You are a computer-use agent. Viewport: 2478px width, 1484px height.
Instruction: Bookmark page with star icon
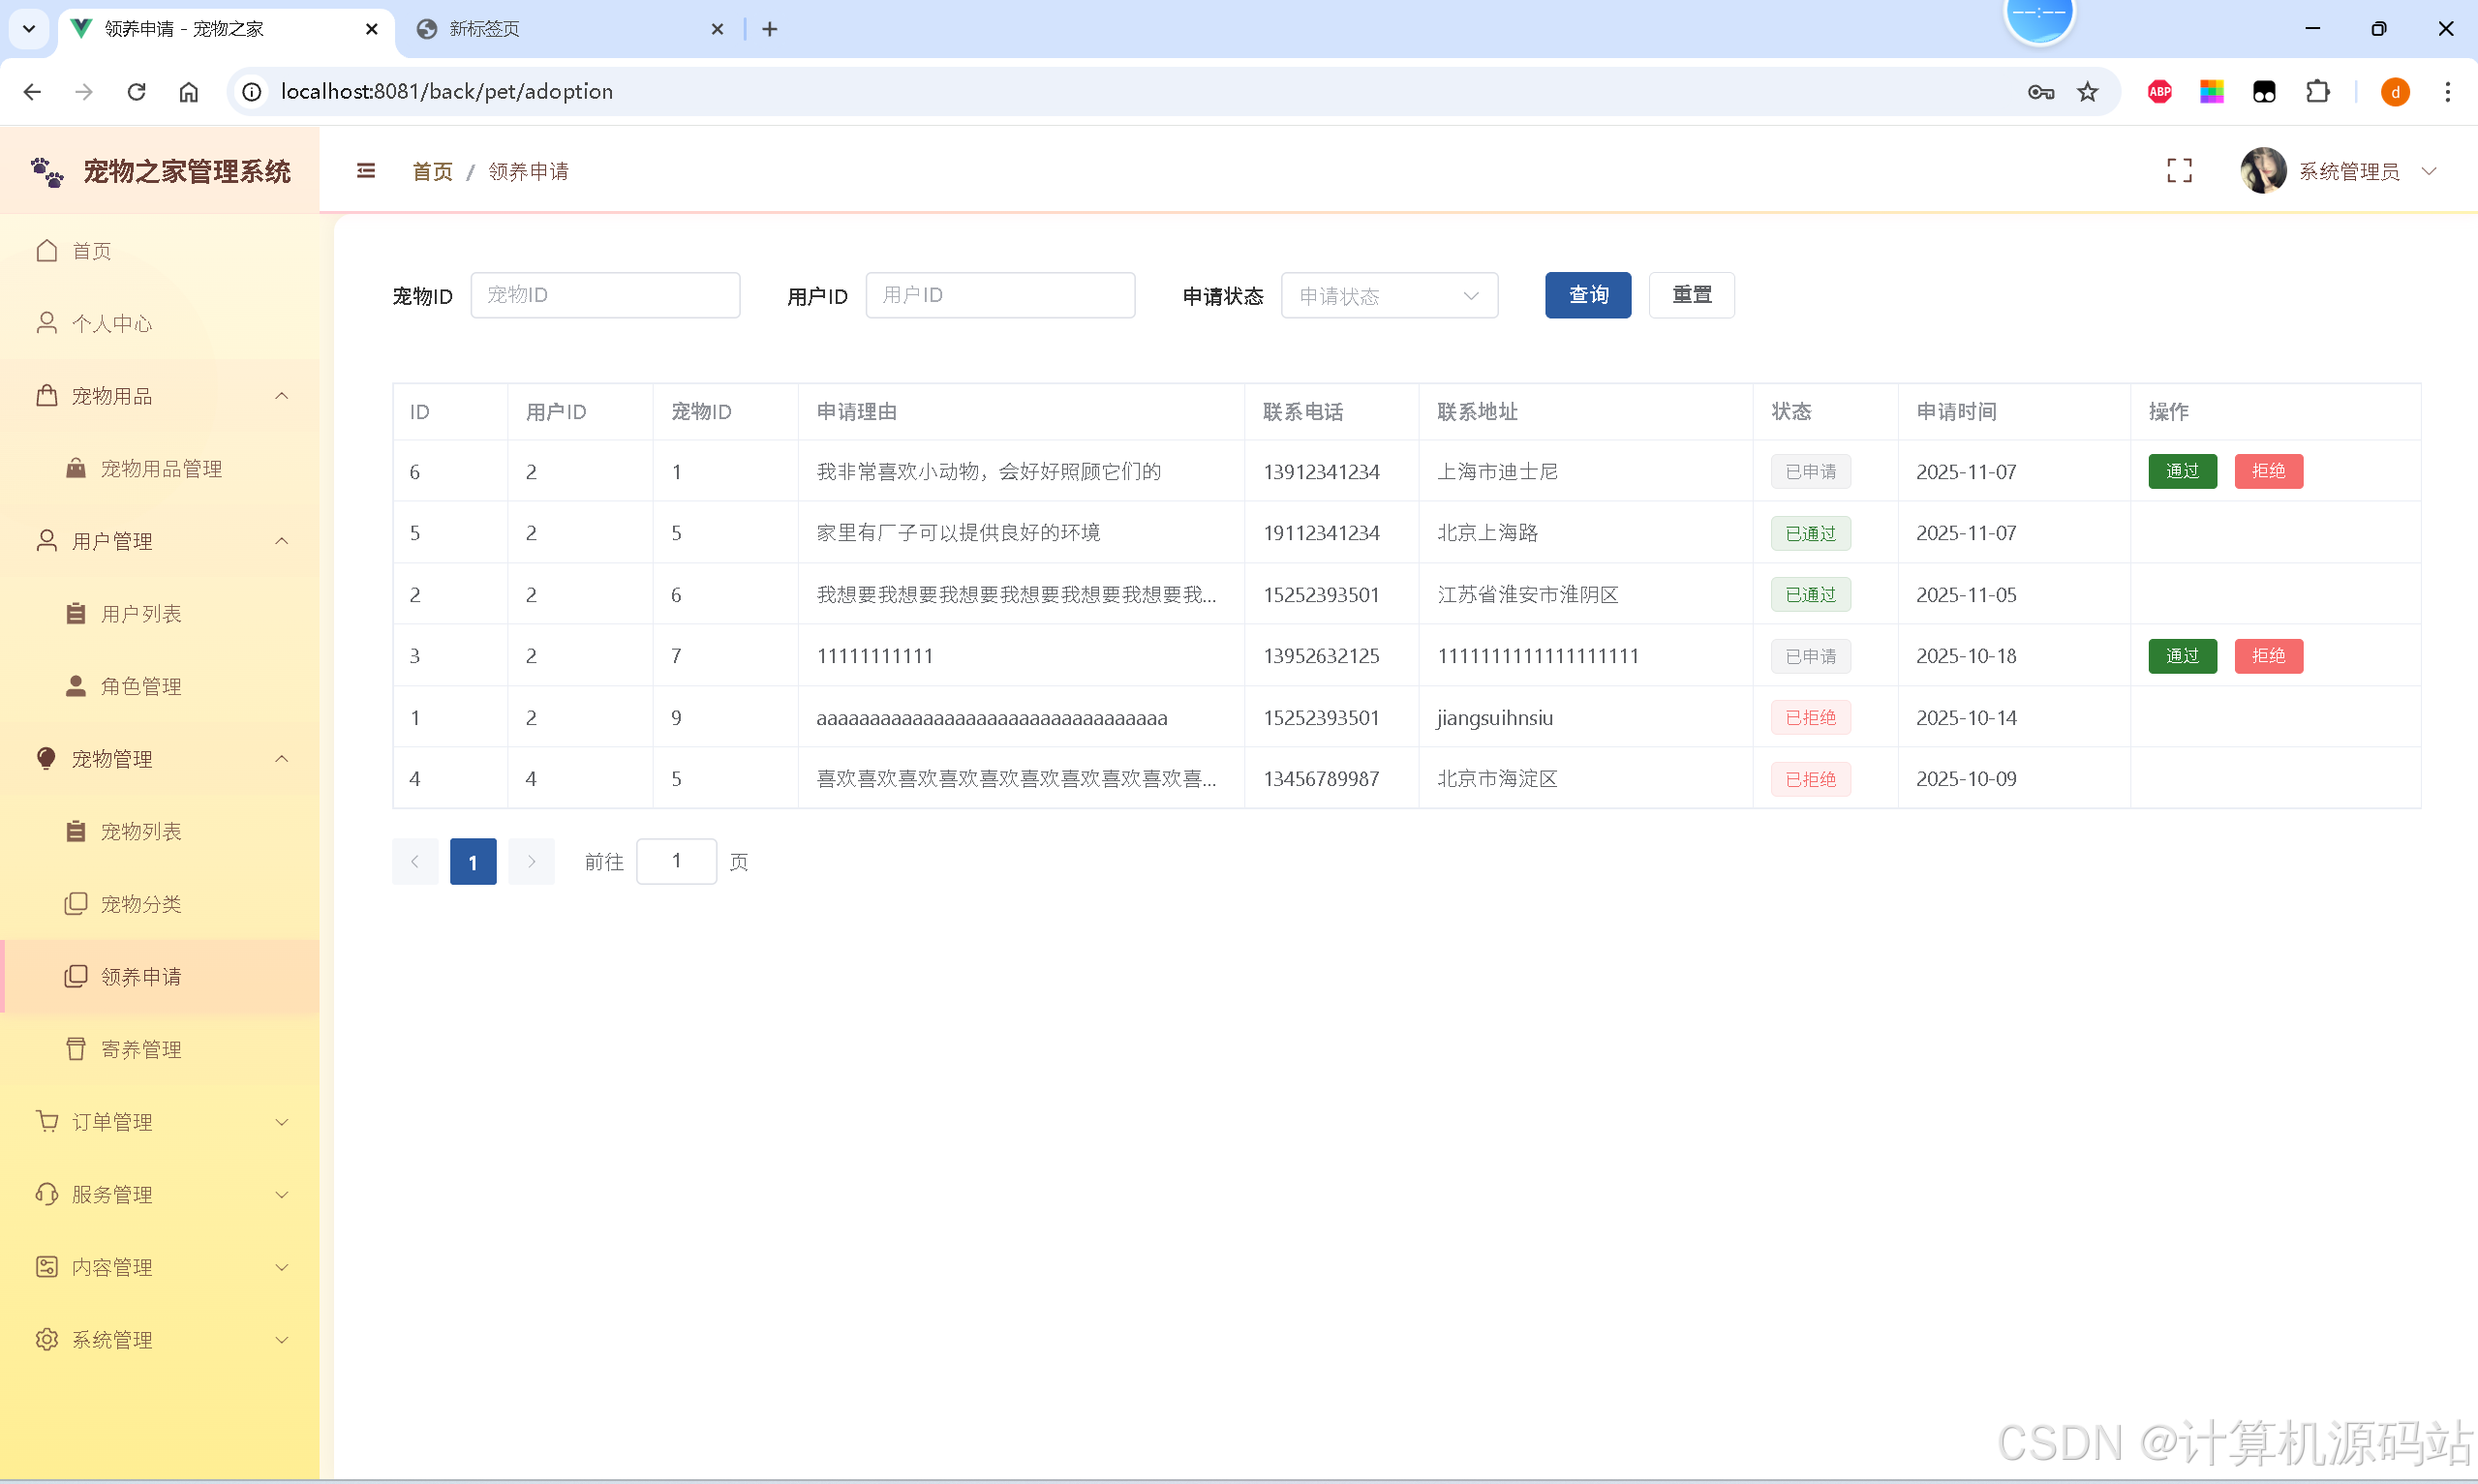[x=2088, y=92]
